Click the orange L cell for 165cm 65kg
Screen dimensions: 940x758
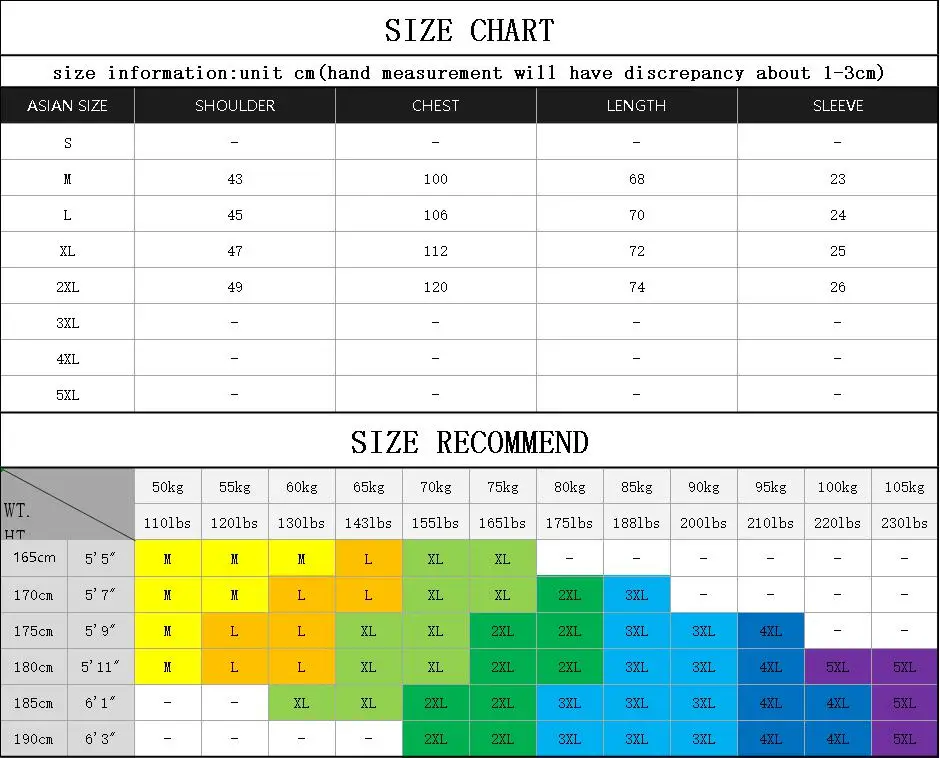pos(369,558)
